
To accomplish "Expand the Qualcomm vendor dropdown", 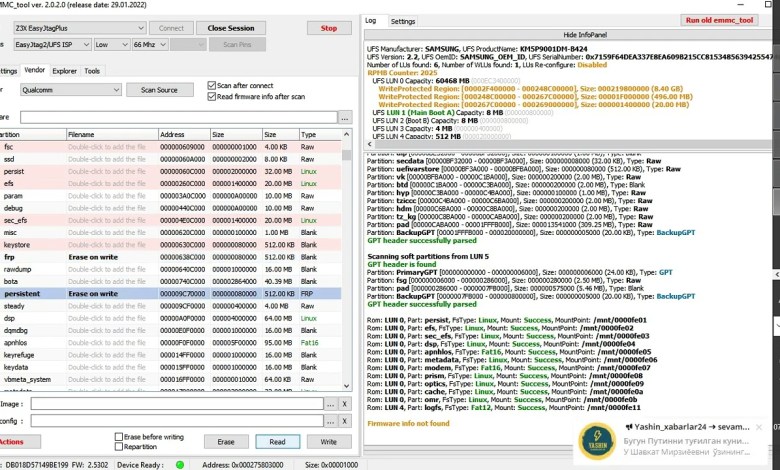I will tap(70, 89).
